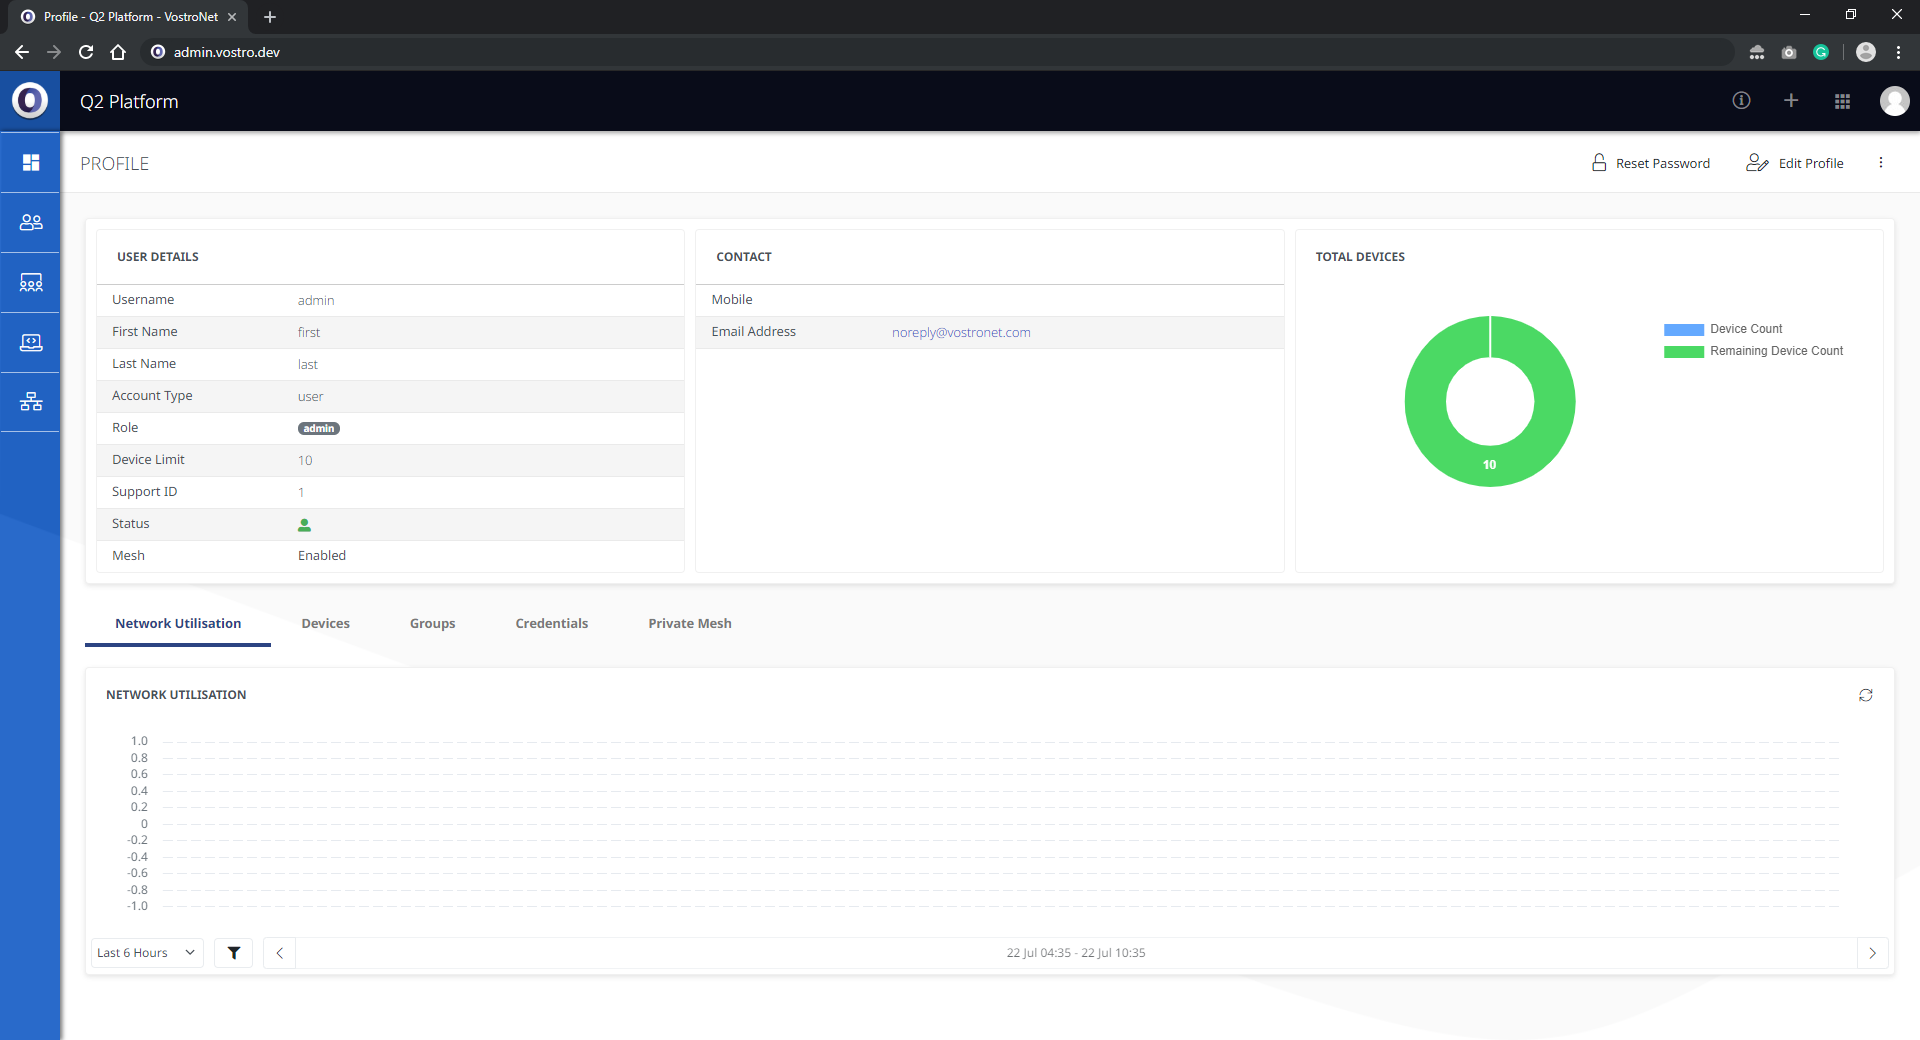This screenshot has height=1040, width=1920.
Task: Open the groups icon in sidebar
Action: (x=31, y=283)
